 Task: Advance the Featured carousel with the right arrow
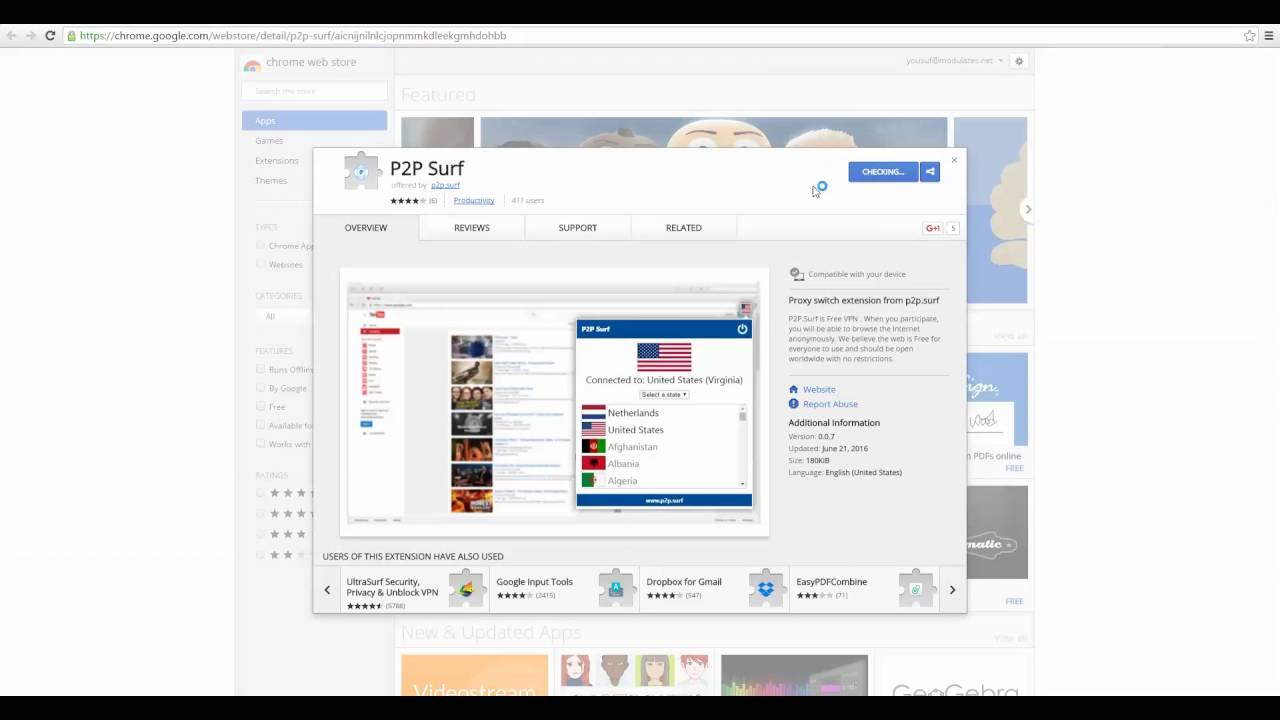(1028, 209)
